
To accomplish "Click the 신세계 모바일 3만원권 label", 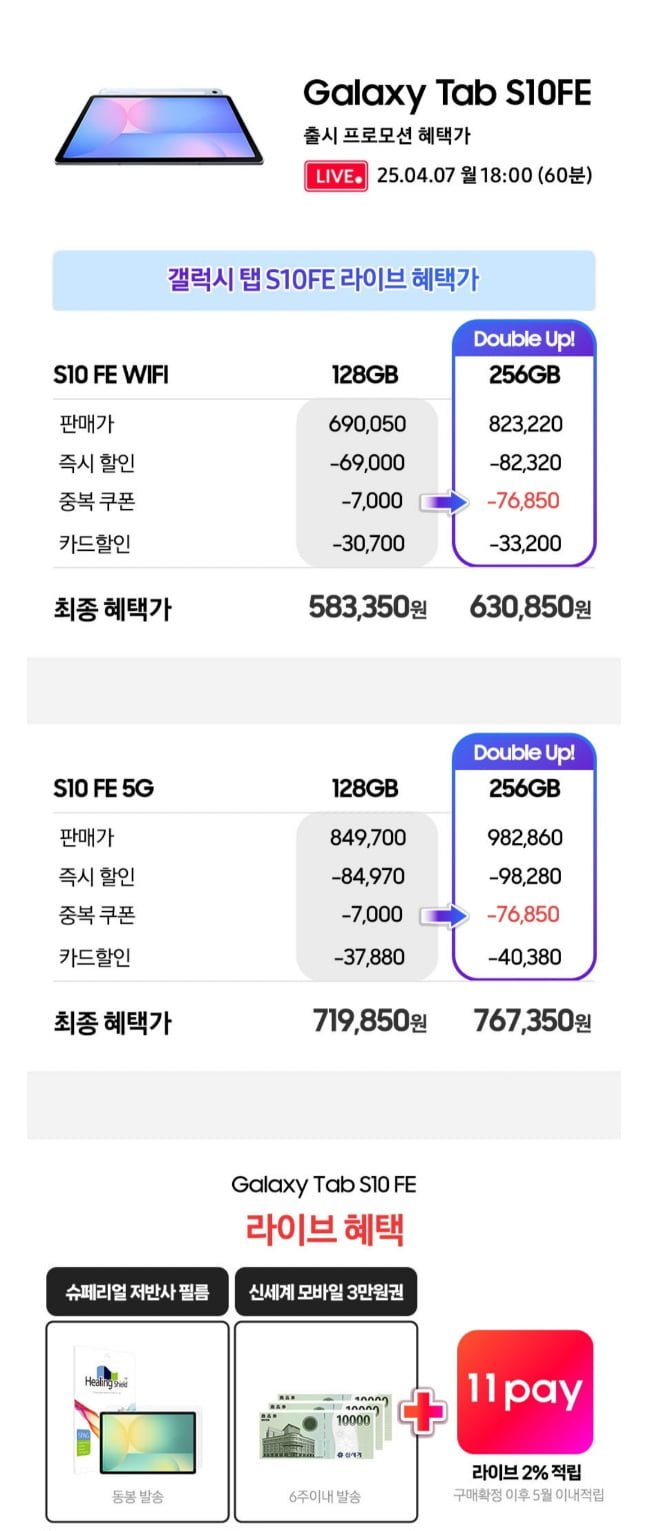I will (325, 1293).
